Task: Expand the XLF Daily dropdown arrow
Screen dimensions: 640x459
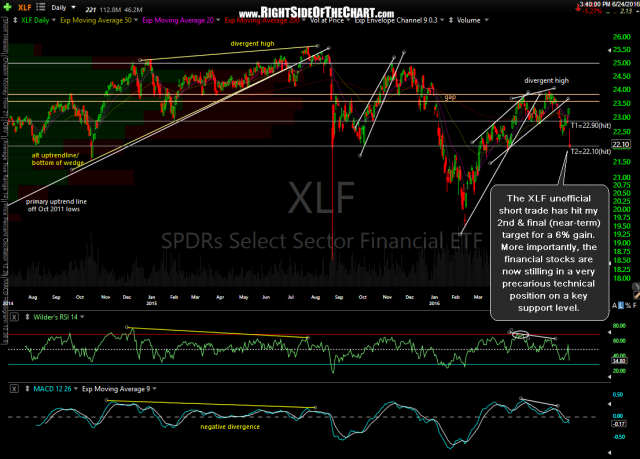Action: pyautogui.click(x=53, y=20)
